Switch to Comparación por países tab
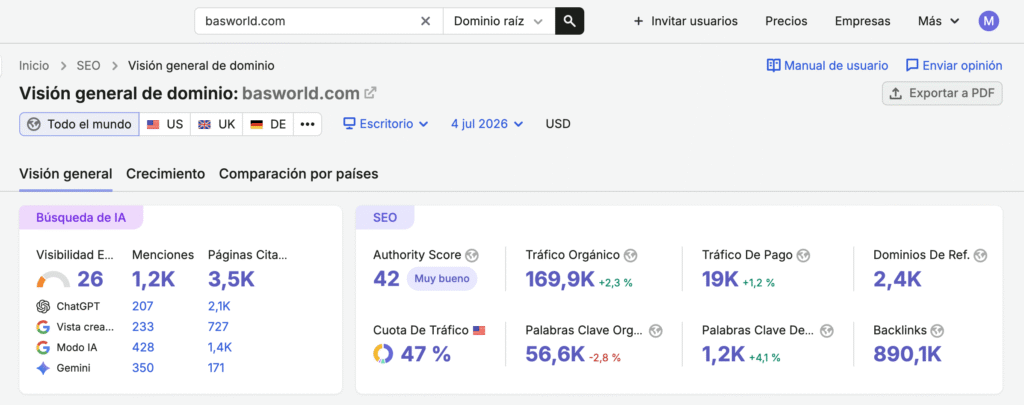The height and width of the screenshot is (405, 1024). [x=298, y=174]
